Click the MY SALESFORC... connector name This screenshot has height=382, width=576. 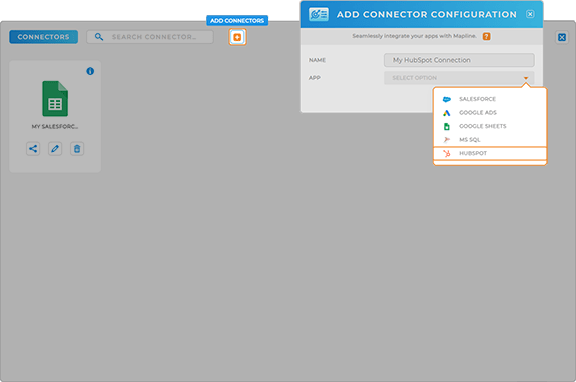coord(55,127)
